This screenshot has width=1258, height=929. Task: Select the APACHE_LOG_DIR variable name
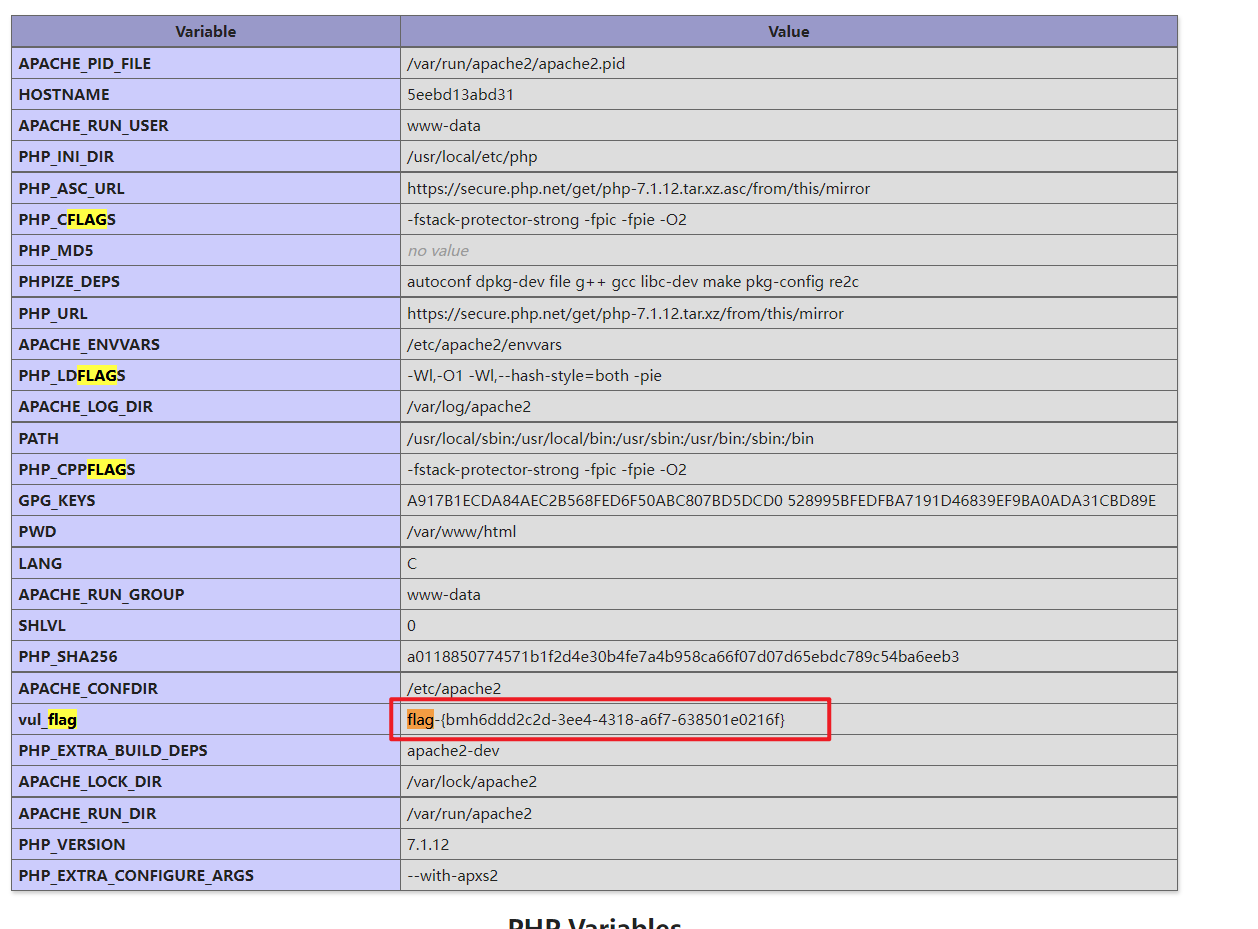[x=85, y=406]
